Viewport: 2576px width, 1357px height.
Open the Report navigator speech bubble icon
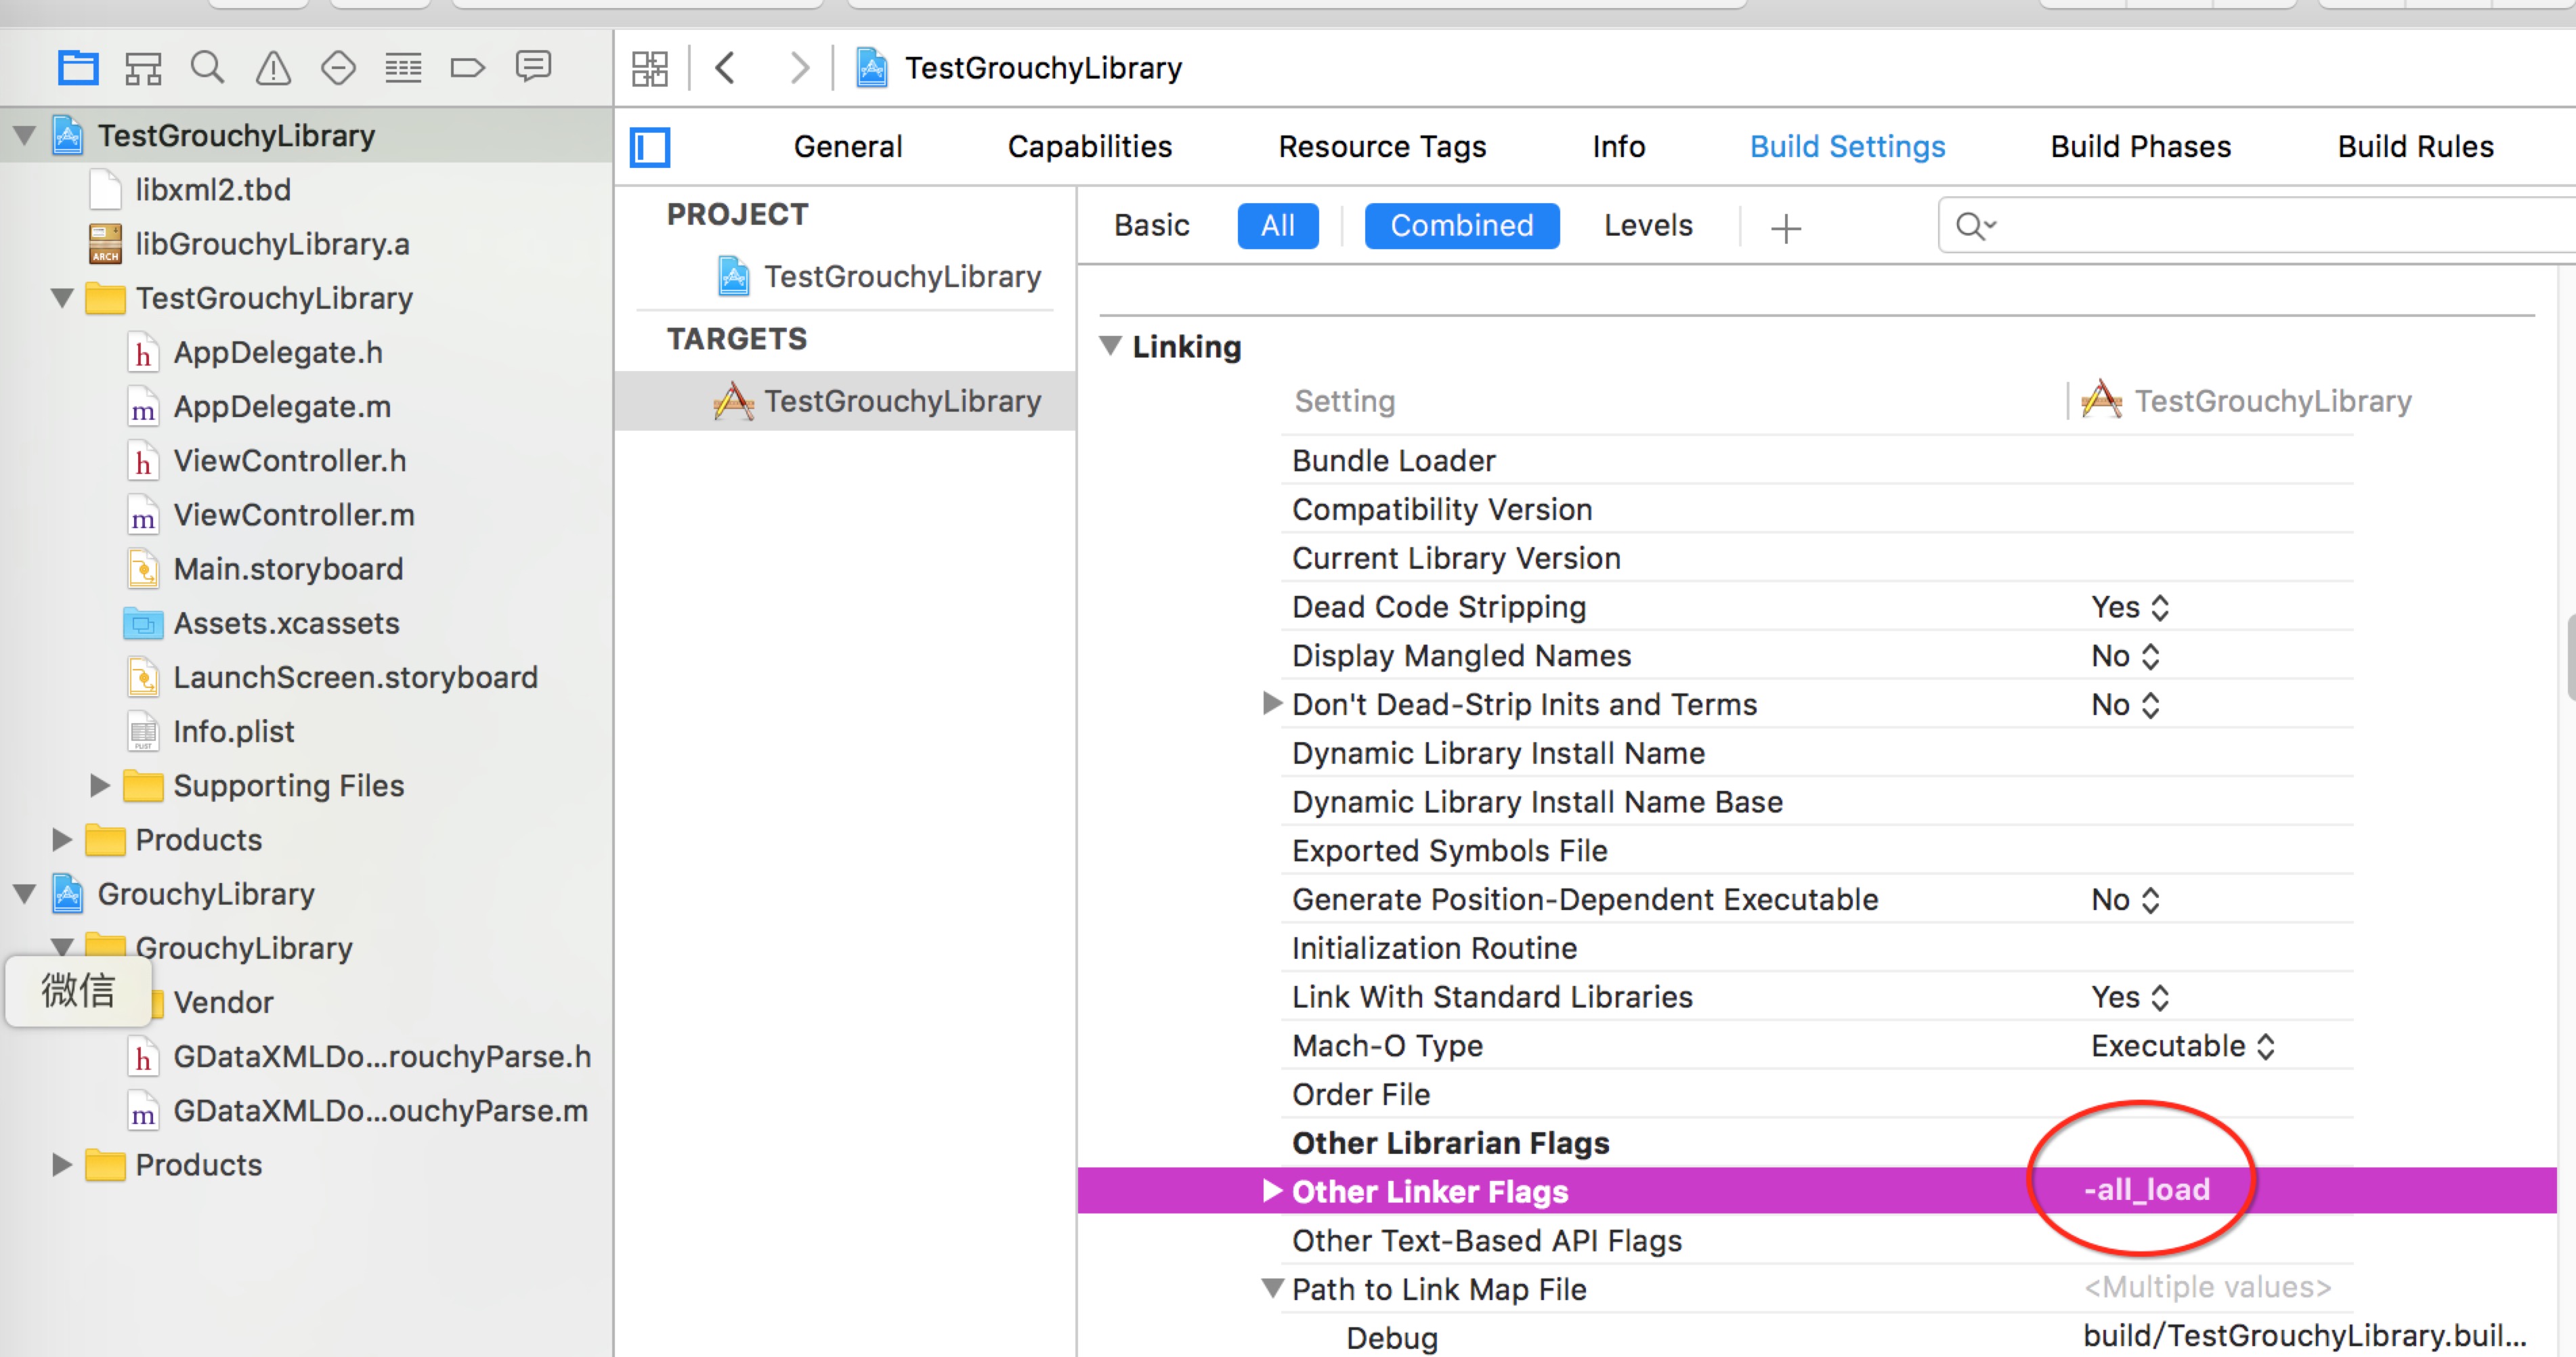pyautogui.click(x=533, y=67)
